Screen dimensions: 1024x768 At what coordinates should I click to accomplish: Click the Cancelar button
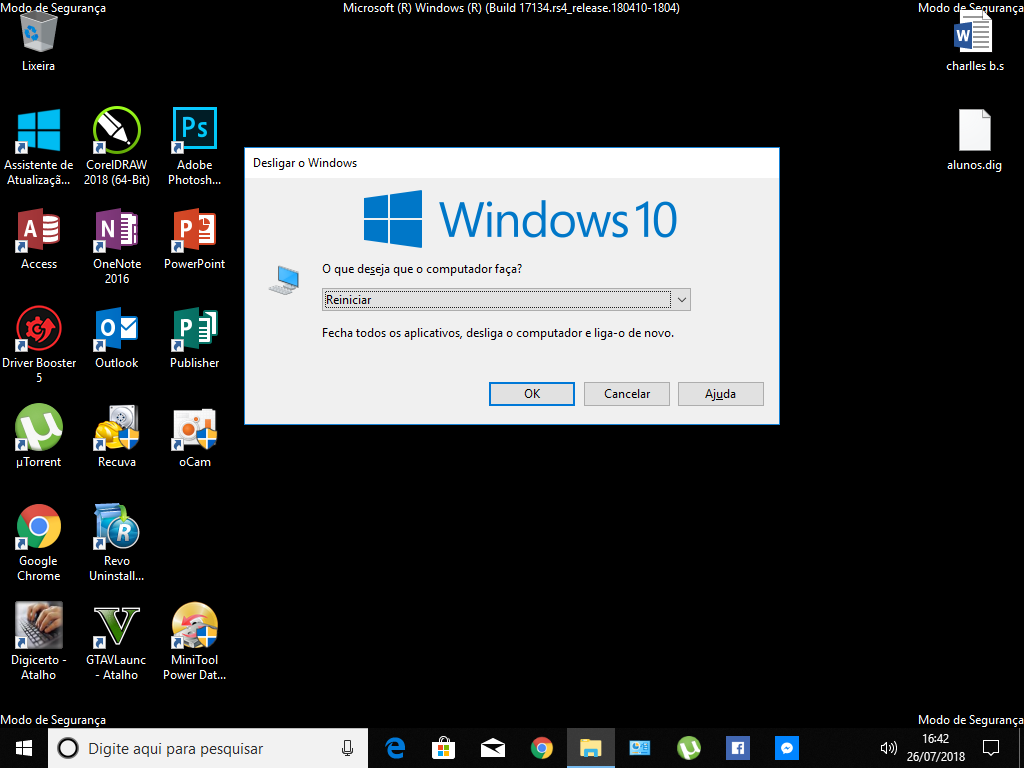(627, 394)
